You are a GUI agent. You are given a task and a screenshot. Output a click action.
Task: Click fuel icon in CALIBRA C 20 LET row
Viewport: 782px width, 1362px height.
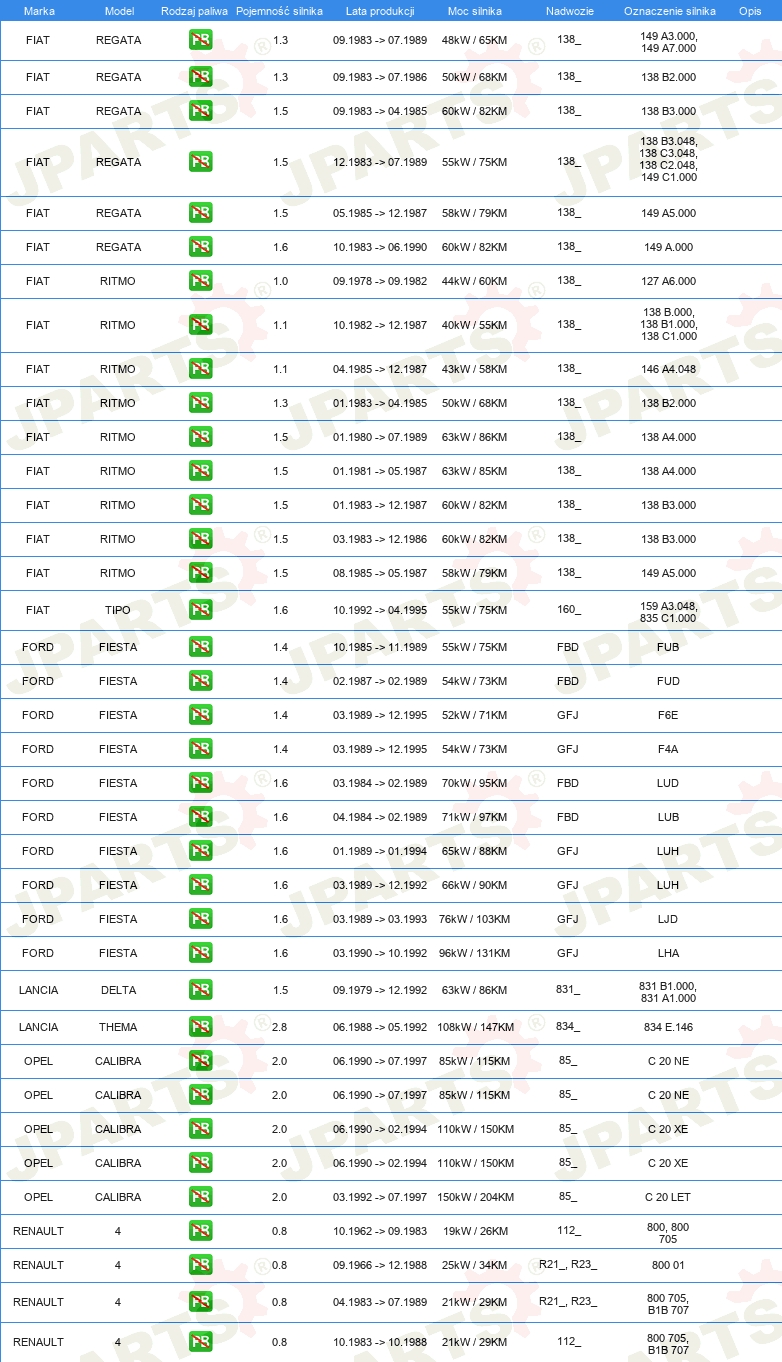point(200,1197)
